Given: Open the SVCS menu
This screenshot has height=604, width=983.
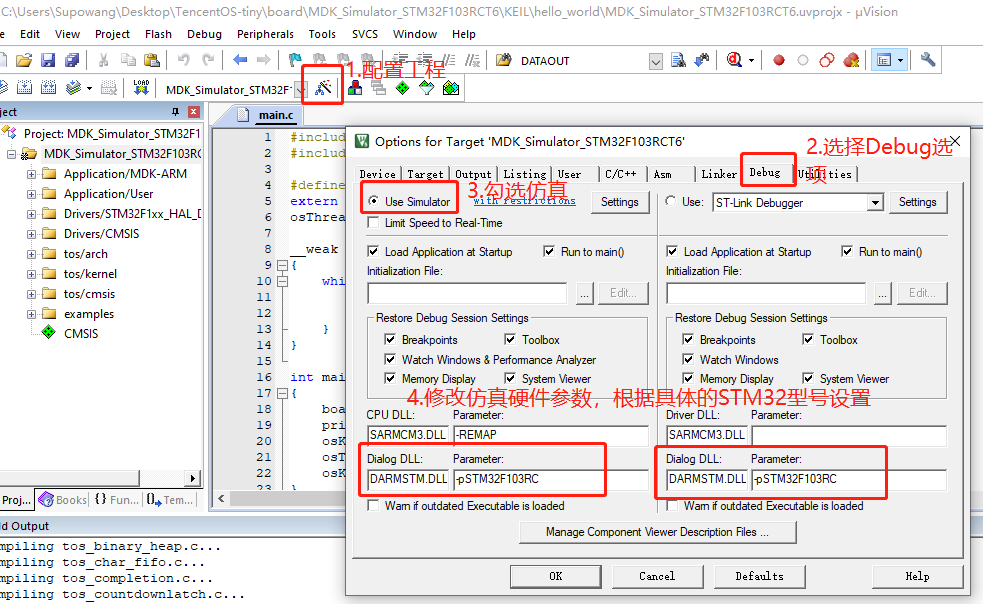Looking at the screenshot, I should [365, 34].
